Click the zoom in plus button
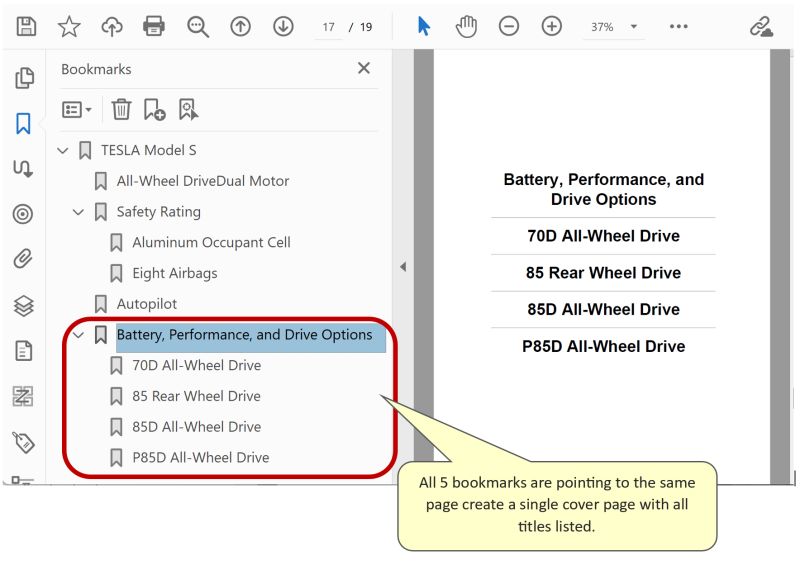 point(552,26)
